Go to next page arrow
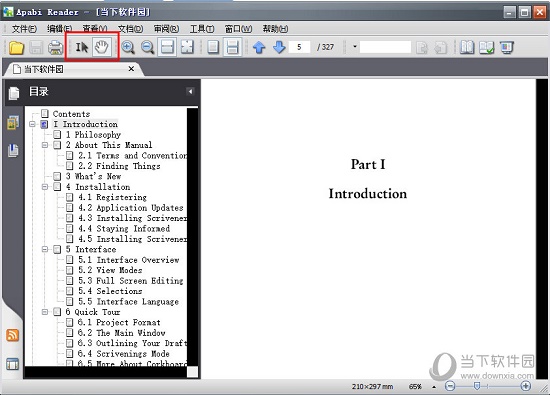 click(x=279, y=47)
